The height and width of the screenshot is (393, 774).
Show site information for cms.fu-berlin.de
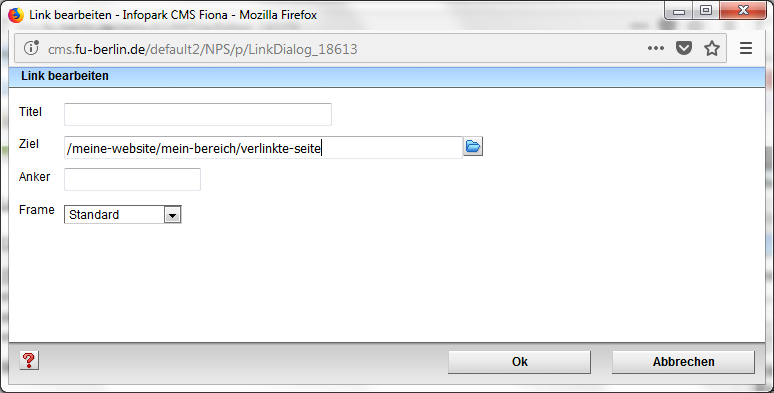point(31,48)
